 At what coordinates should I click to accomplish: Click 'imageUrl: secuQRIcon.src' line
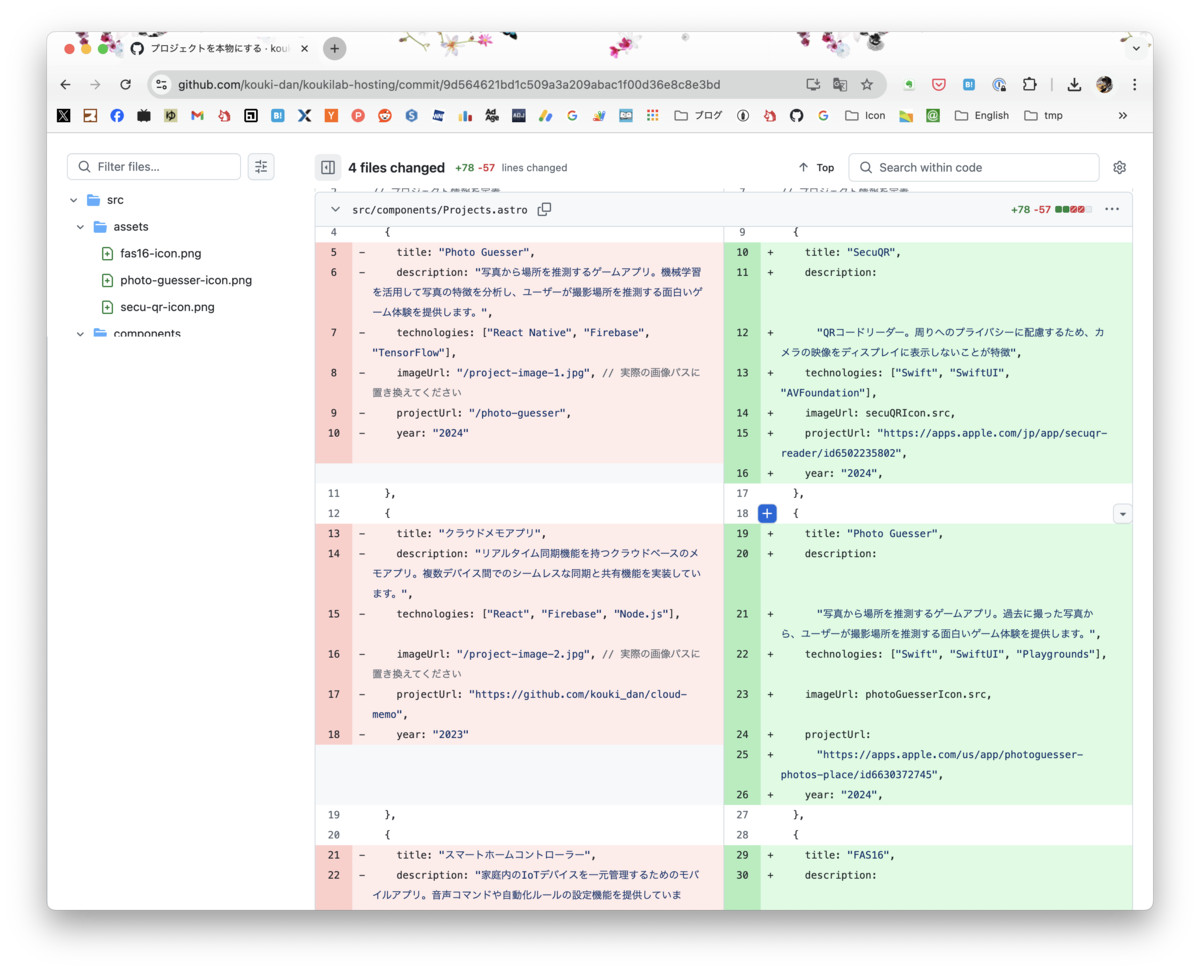(x=880, y=413)
